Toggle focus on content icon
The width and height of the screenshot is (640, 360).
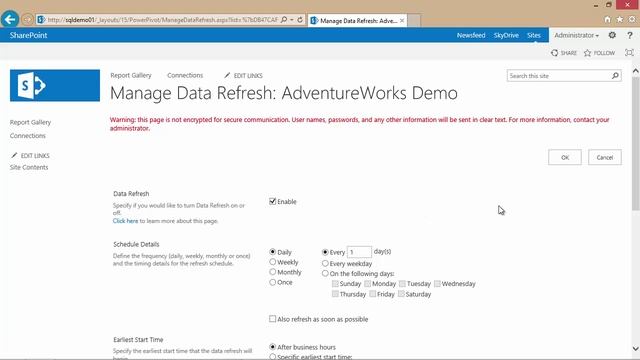pyautogui.click(x=629, y=52)
